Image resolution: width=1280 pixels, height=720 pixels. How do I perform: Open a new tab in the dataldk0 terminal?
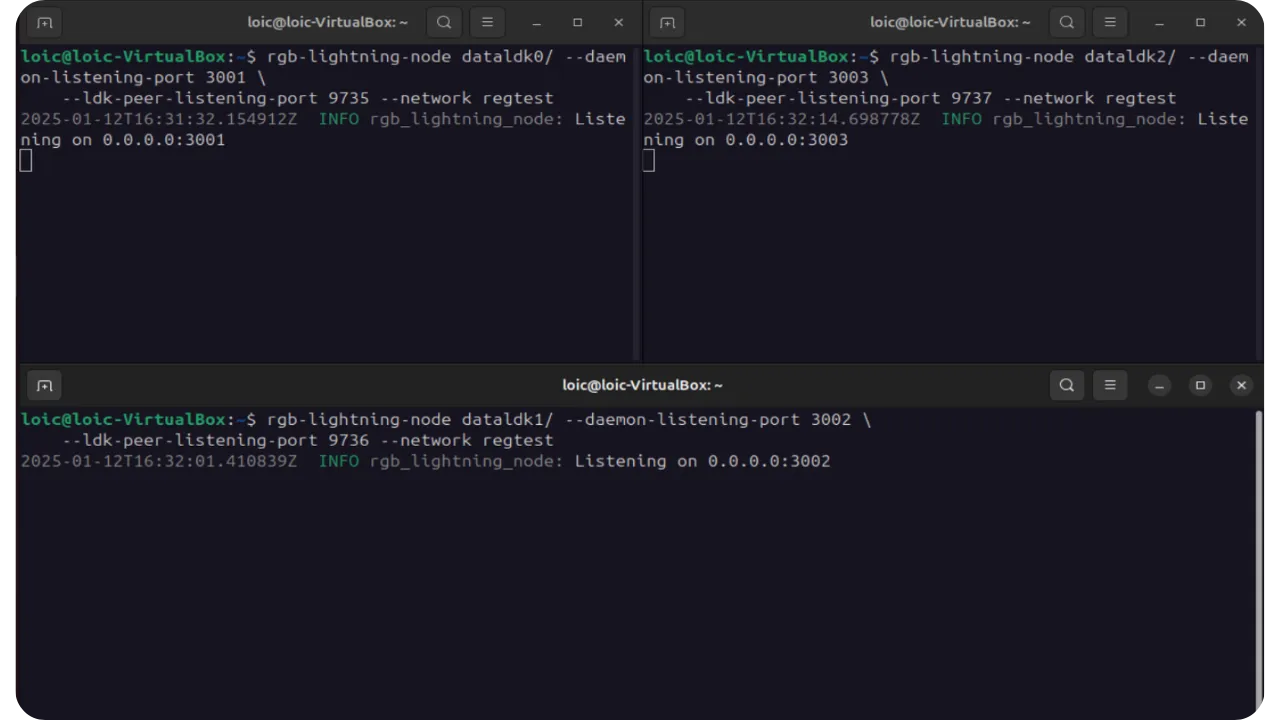pyautogui.click(x=44, y=22)
